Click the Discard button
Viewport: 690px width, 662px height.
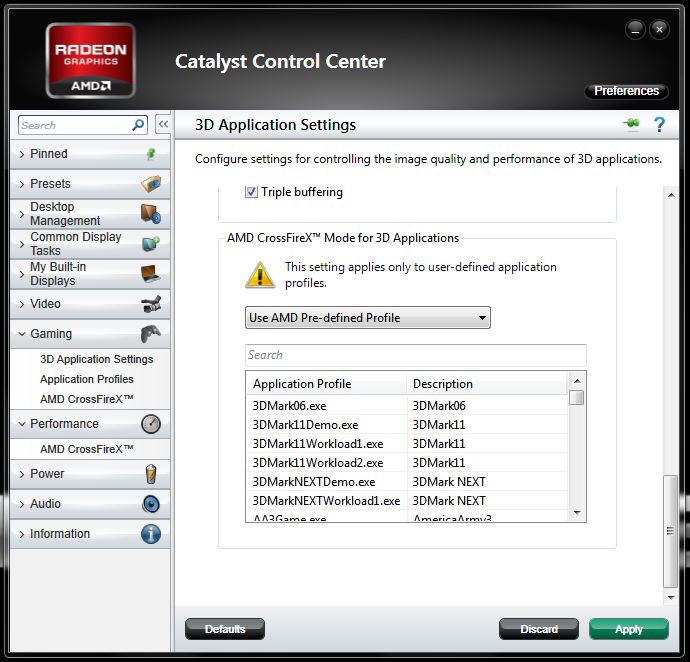[x=539, y=629]
